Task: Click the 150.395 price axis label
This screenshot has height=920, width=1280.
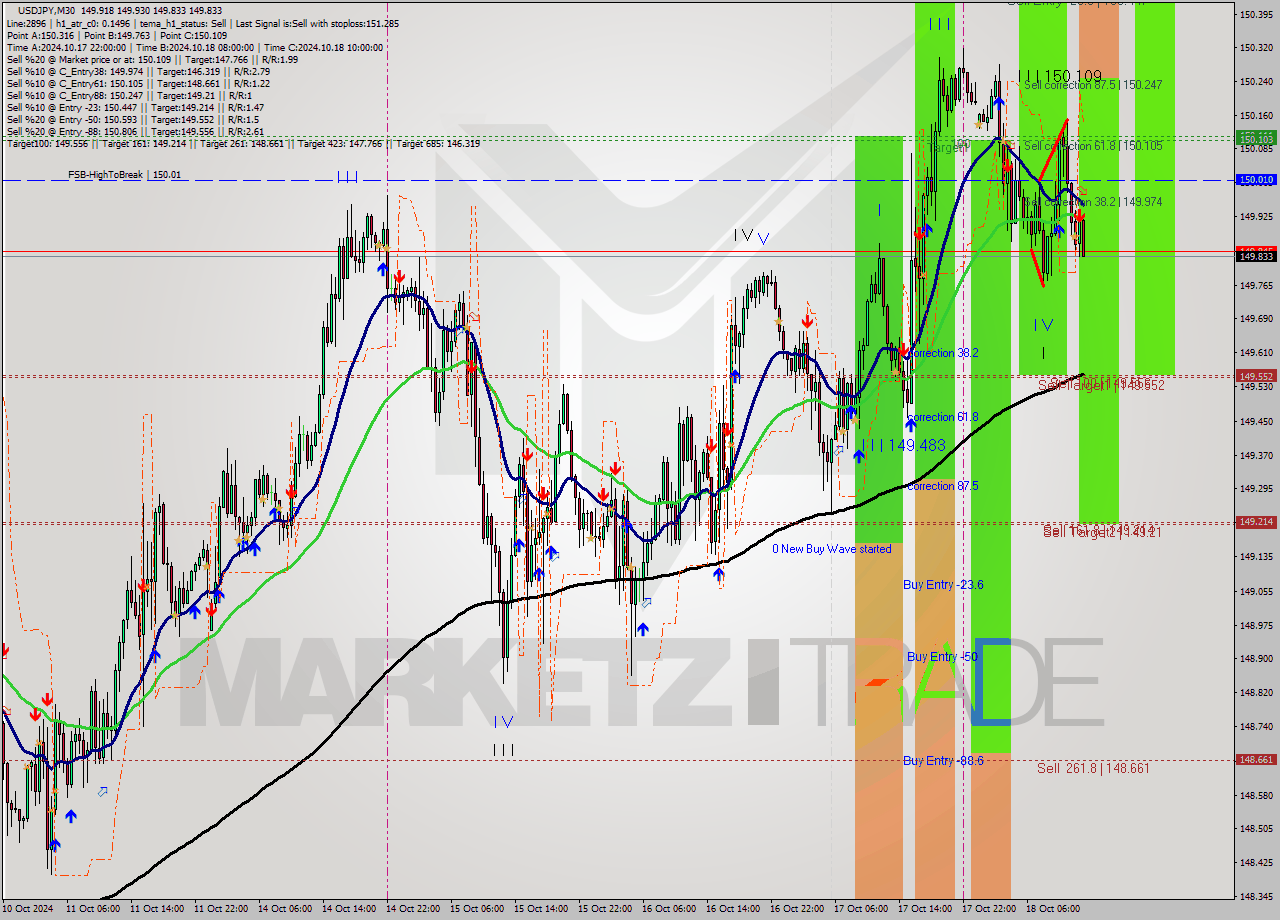Action: (x=1256, y=14)
